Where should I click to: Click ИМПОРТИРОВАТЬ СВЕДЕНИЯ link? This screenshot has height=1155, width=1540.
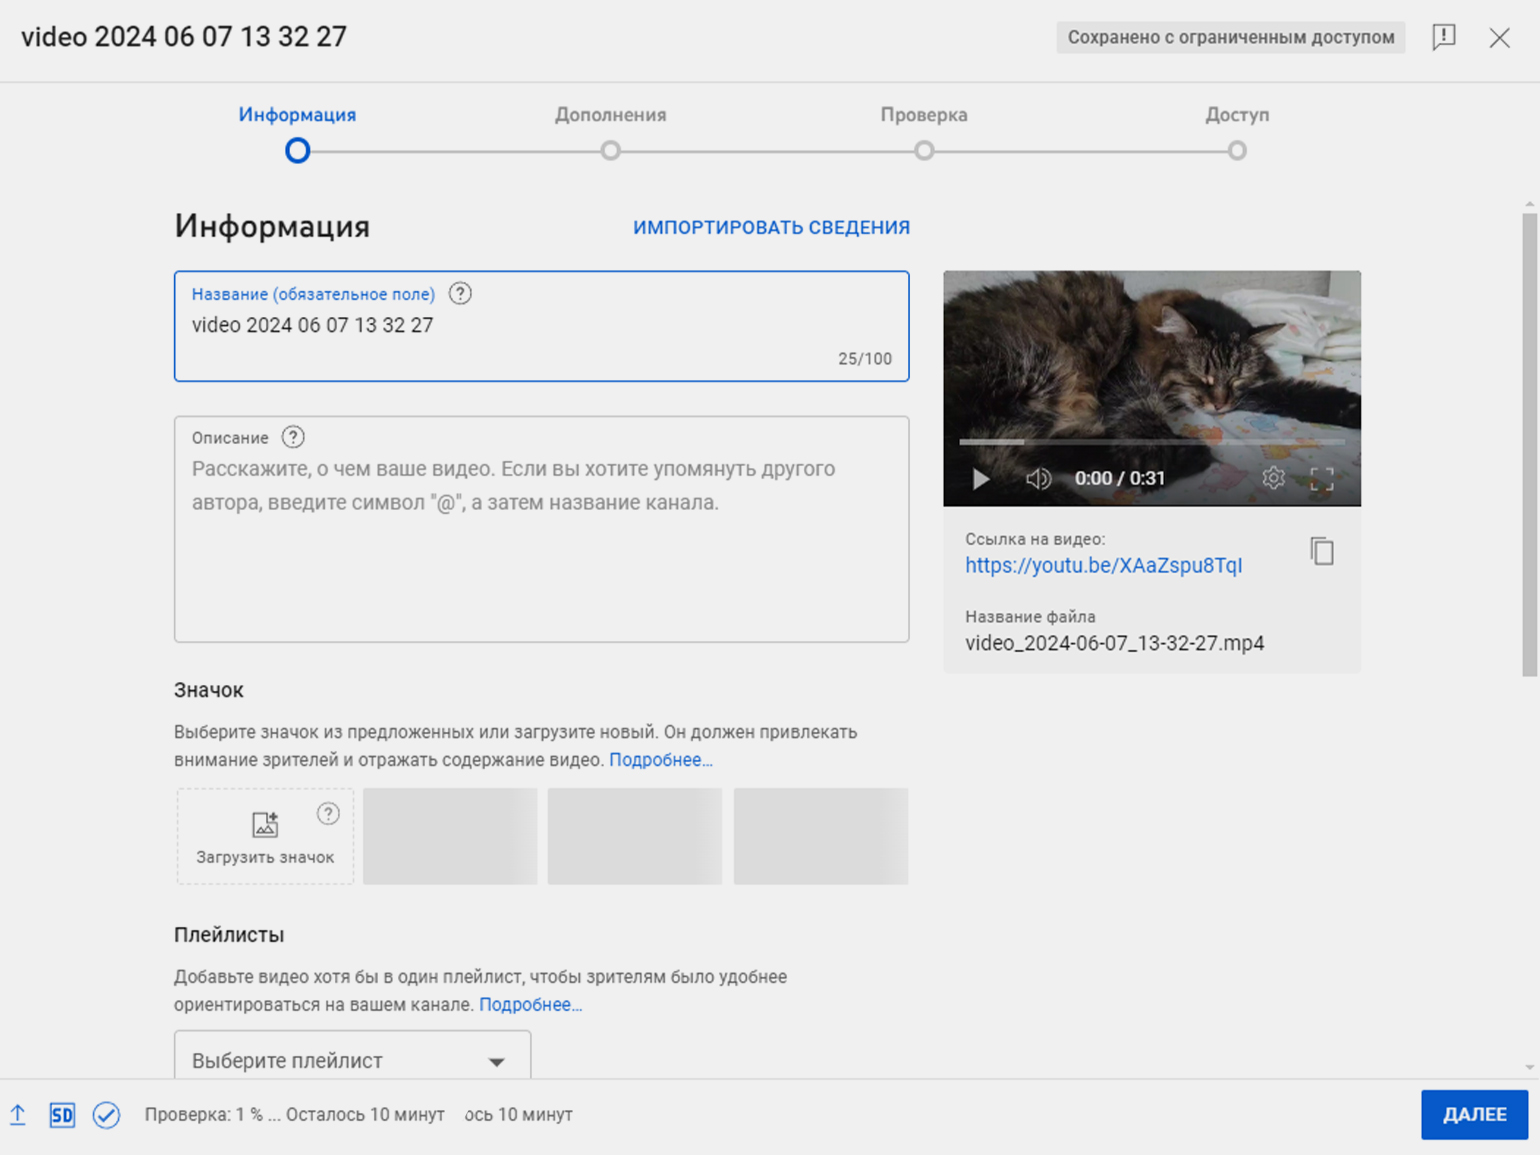click(x=771, y=228)
